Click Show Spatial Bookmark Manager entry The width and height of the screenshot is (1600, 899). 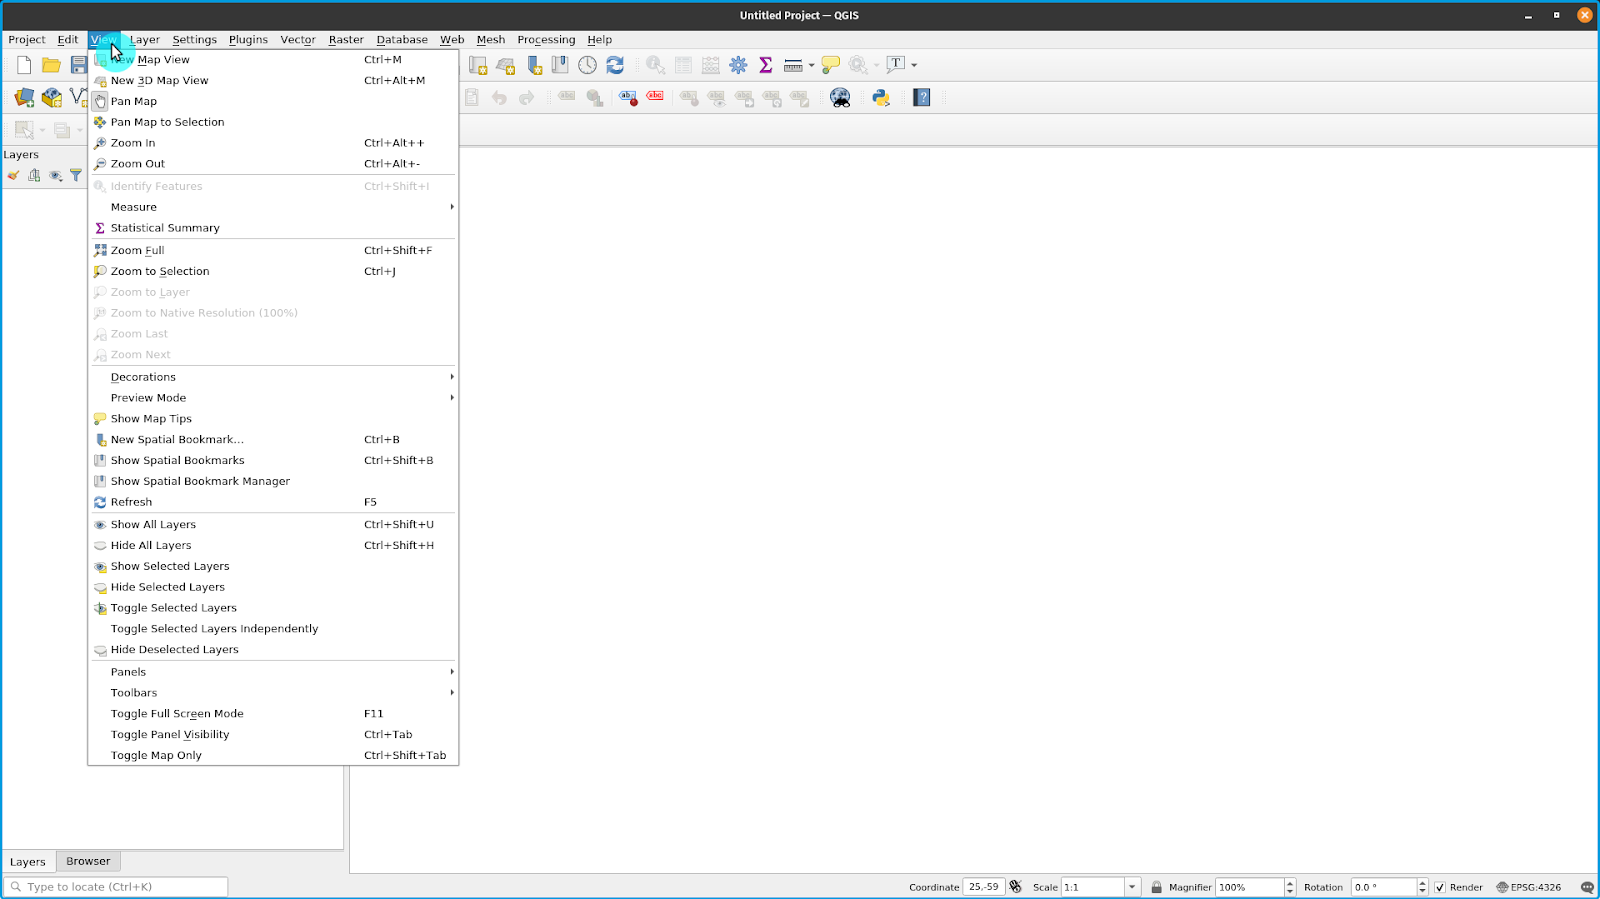(273, 482)
